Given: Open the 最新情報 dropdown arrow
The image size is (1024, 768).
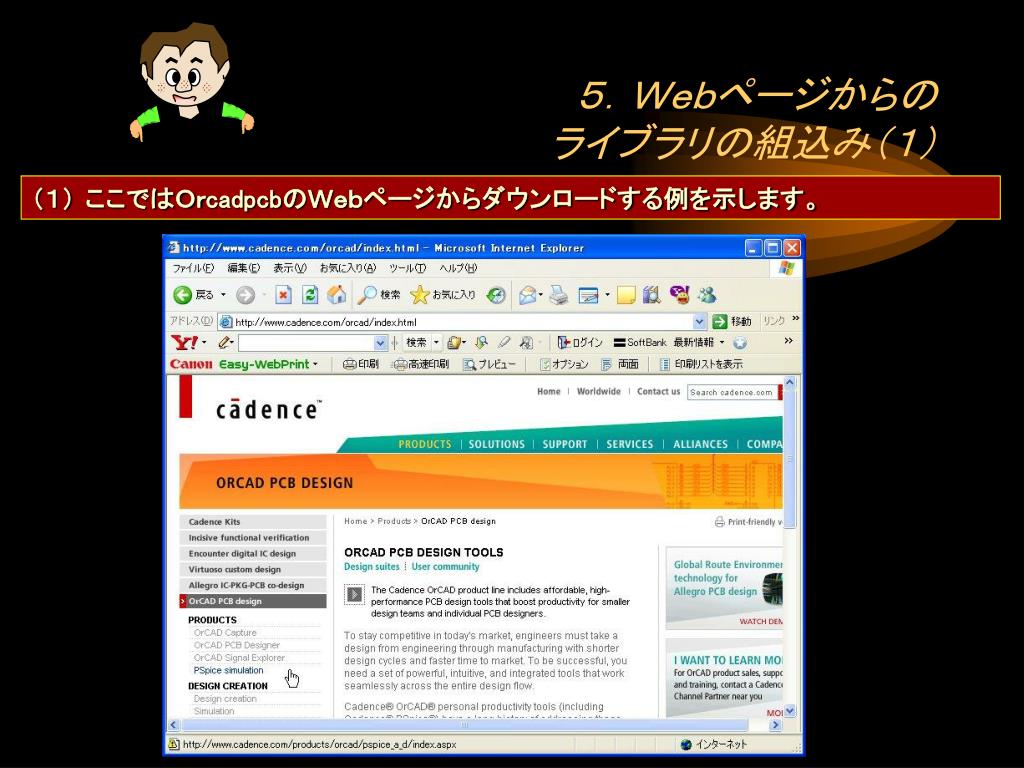Looking at the screenshot, I should click(722, 342).
